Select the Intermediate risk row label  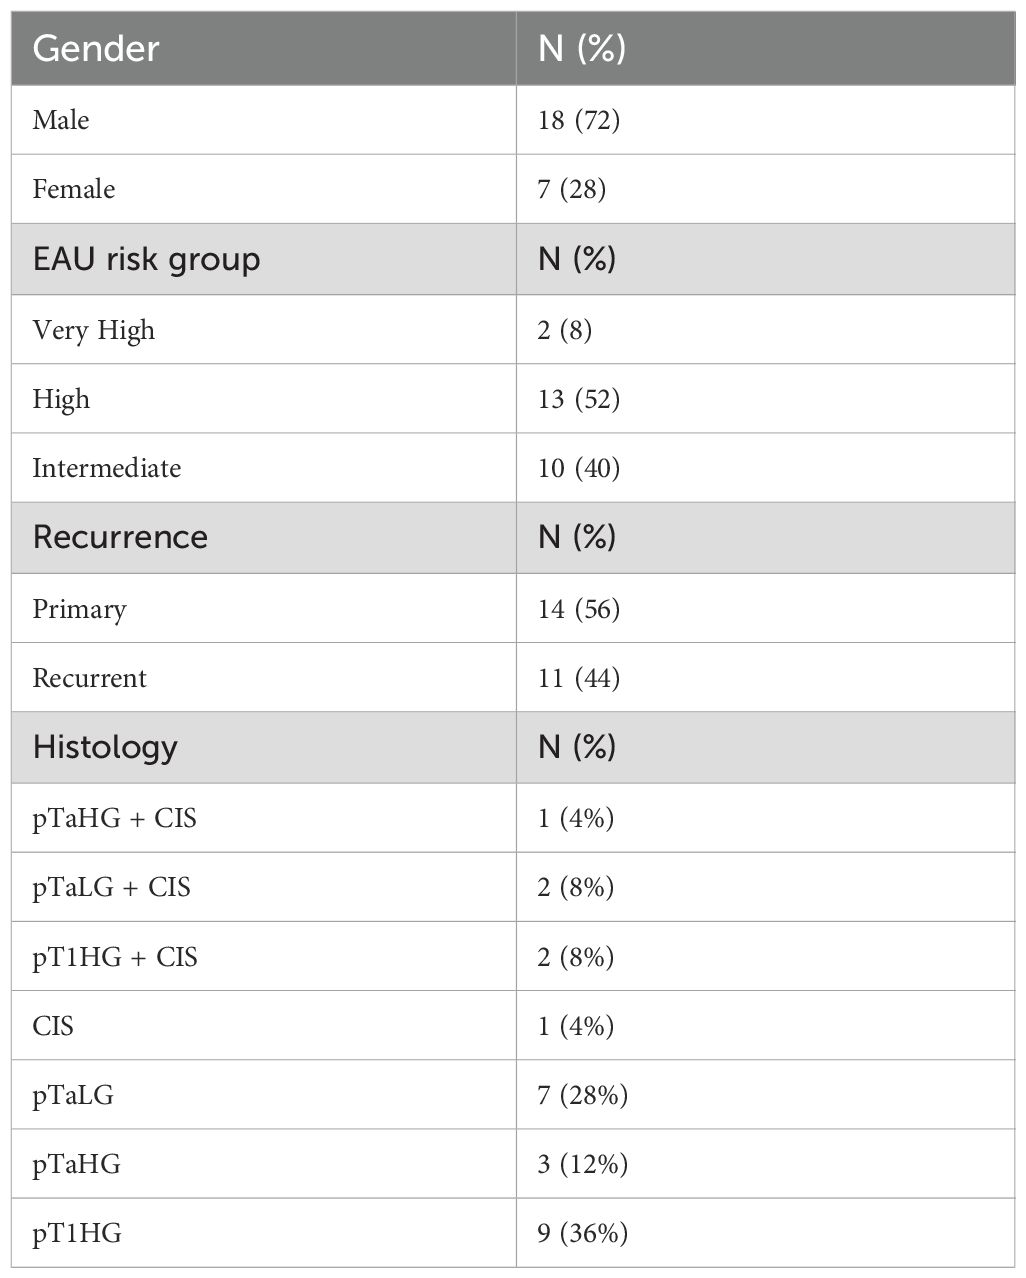point(107,468)
